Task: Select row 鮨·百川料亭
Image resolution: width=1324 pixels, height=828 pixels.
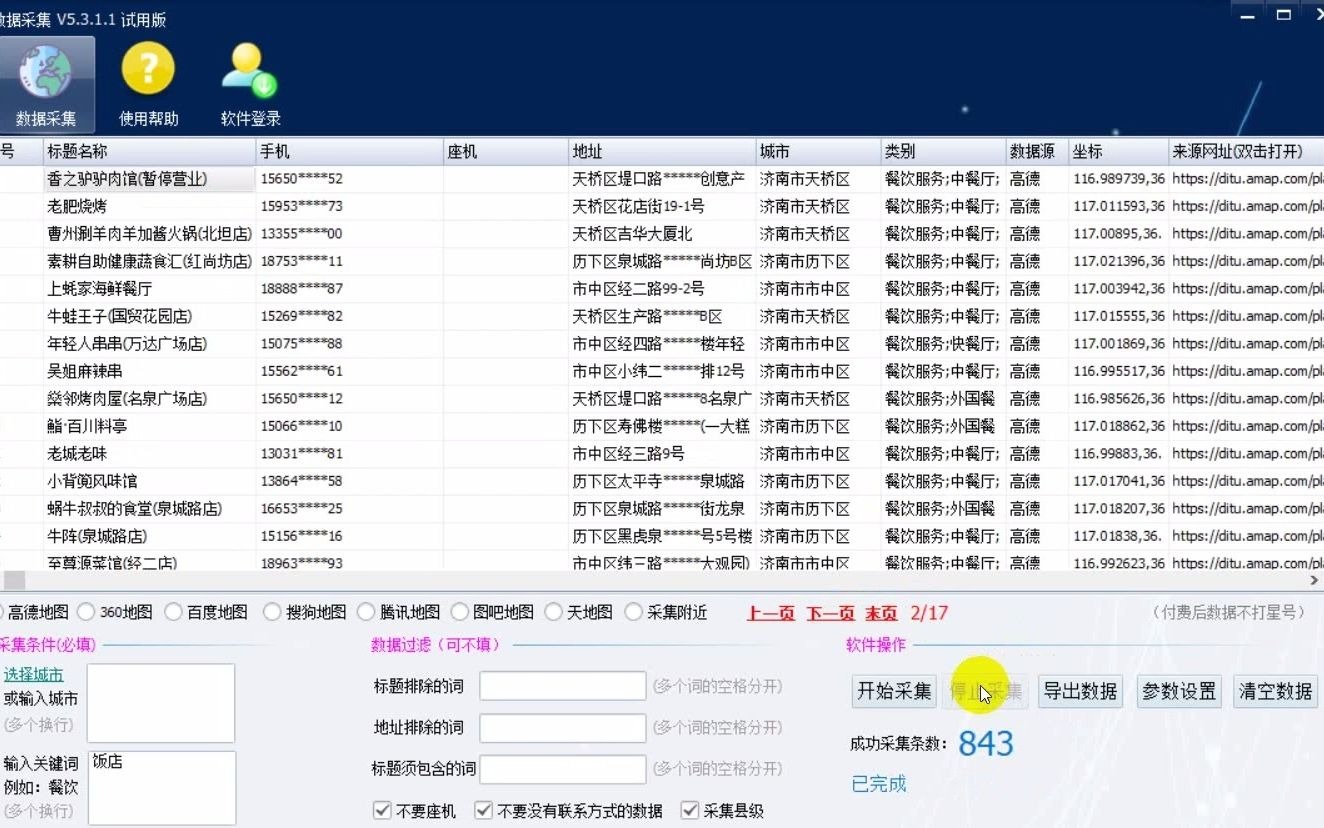Action: [x=660, y=426]
